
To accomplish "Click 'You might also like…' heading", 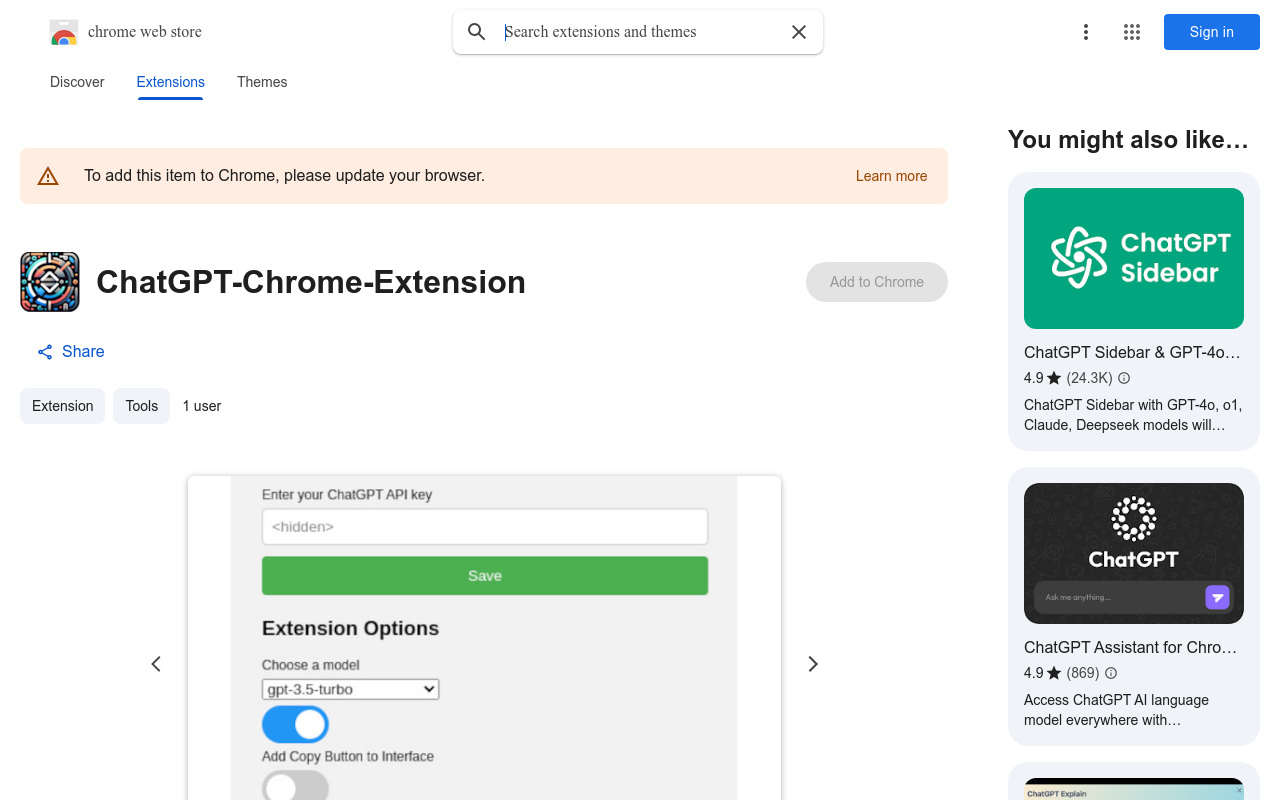I will pos(1128,140).
